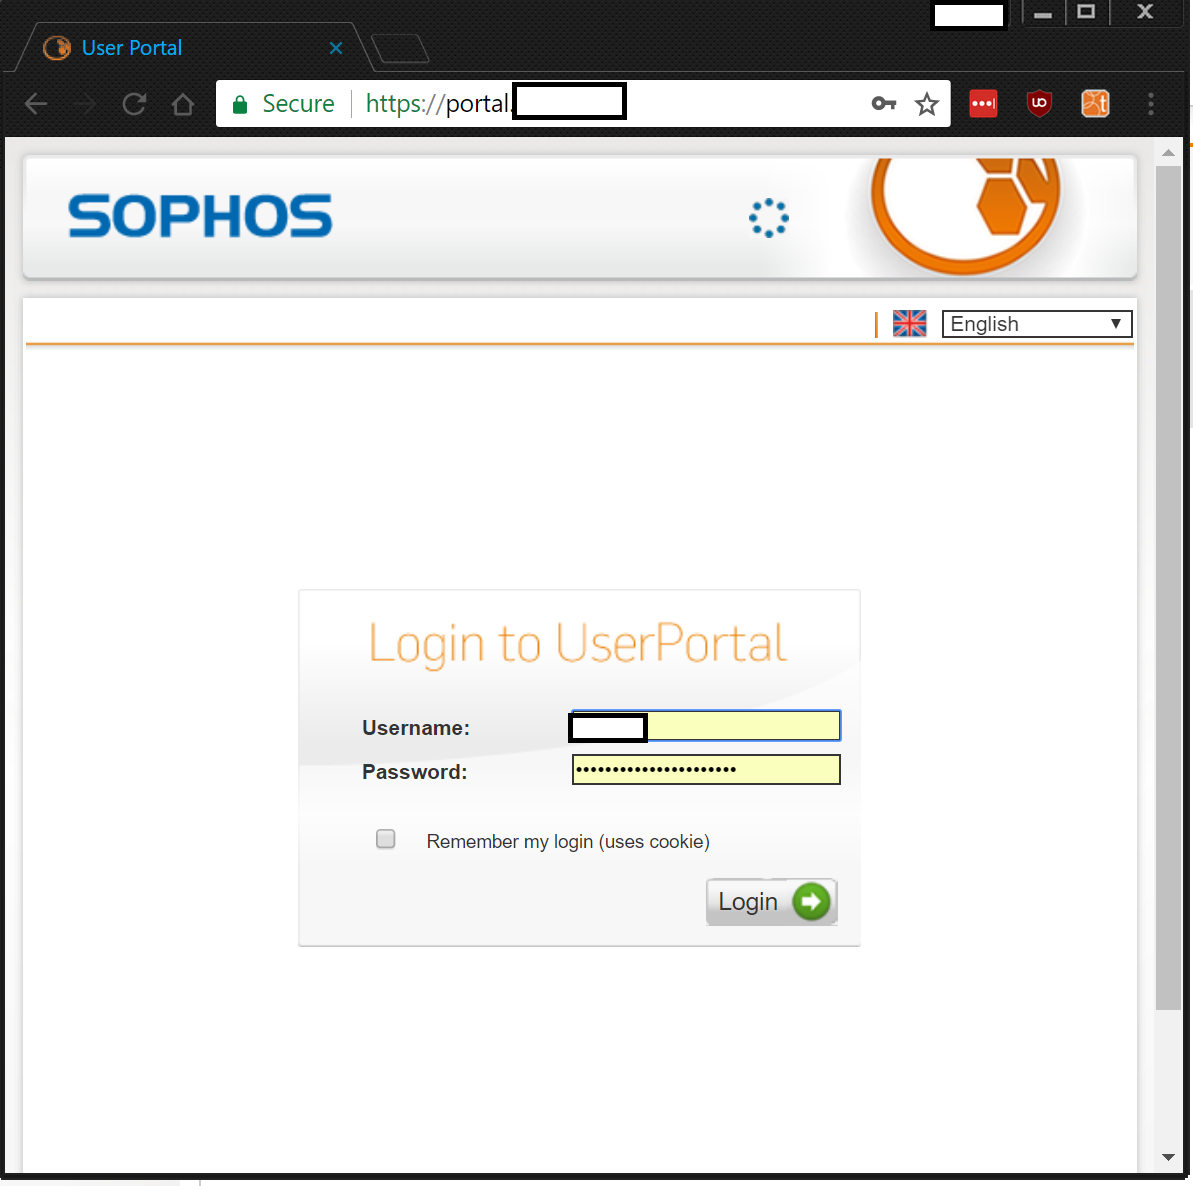Click the scrollbar up arrow

tap(1168, 153)
